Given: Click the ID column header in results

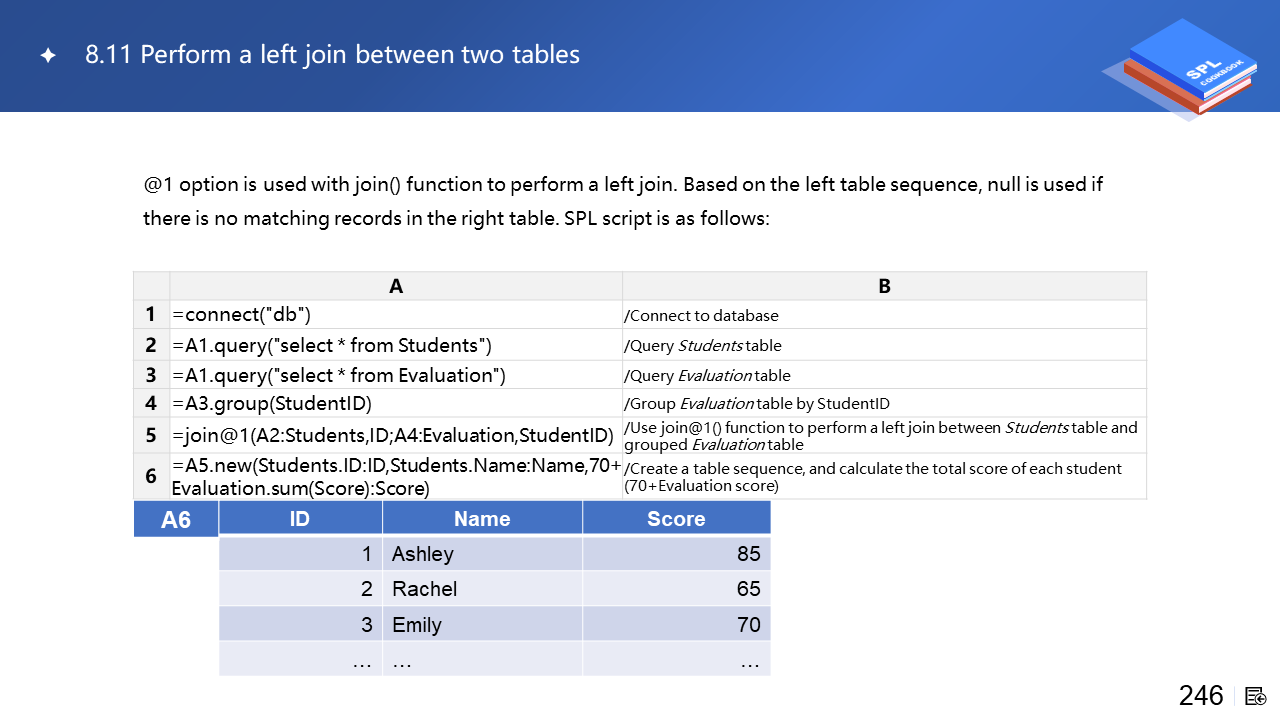Looking at the screenshot, I should click(300, 519).
